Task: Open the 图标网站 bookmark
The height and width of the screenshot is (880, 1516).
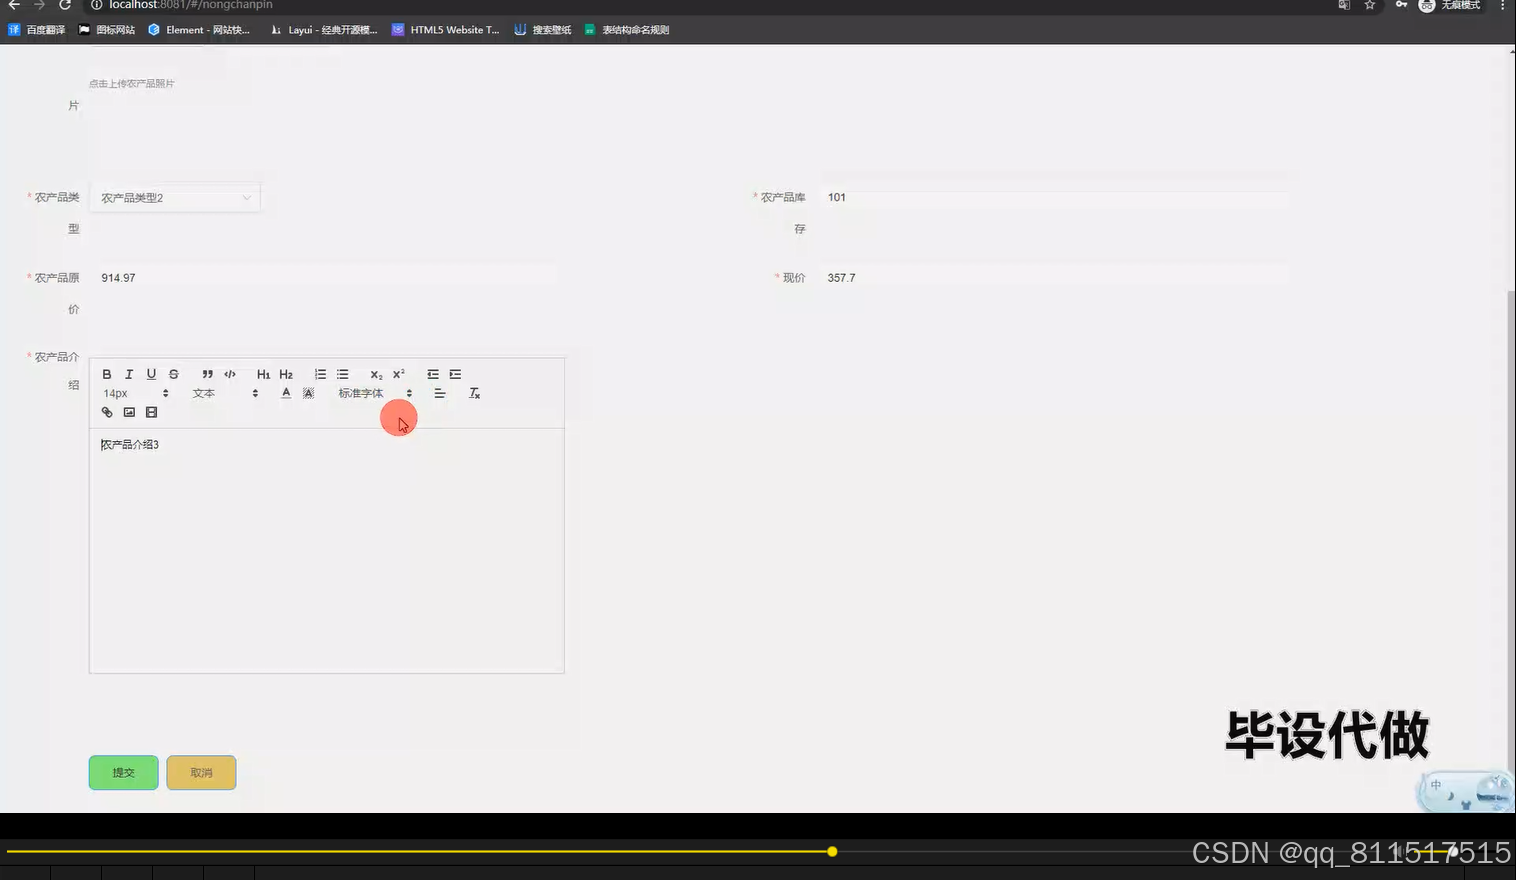Action: tap(107, 30)
